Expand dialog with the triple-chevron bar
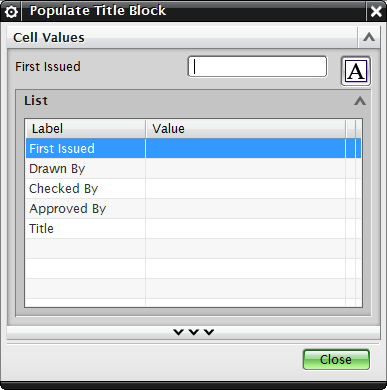The image size is (387, 390). click(193, 332)
